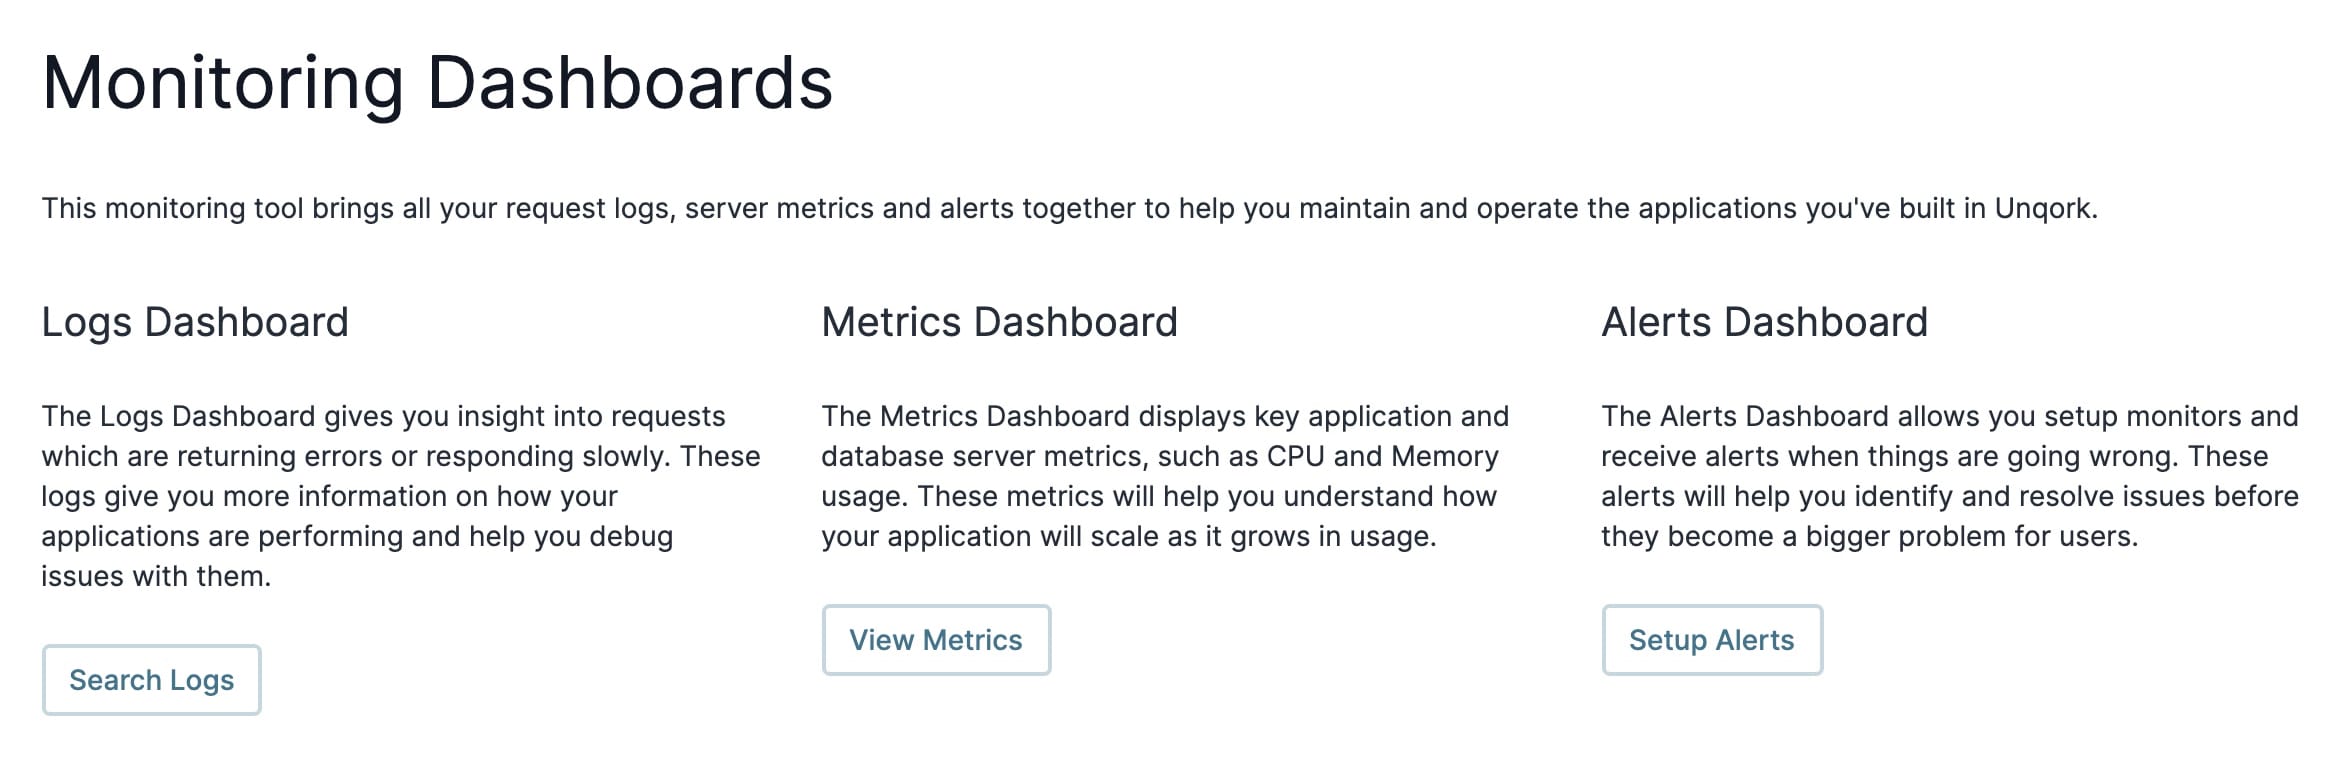
Task: Click the Monitoring Dashboards page title
Action: tap(437, 82)
